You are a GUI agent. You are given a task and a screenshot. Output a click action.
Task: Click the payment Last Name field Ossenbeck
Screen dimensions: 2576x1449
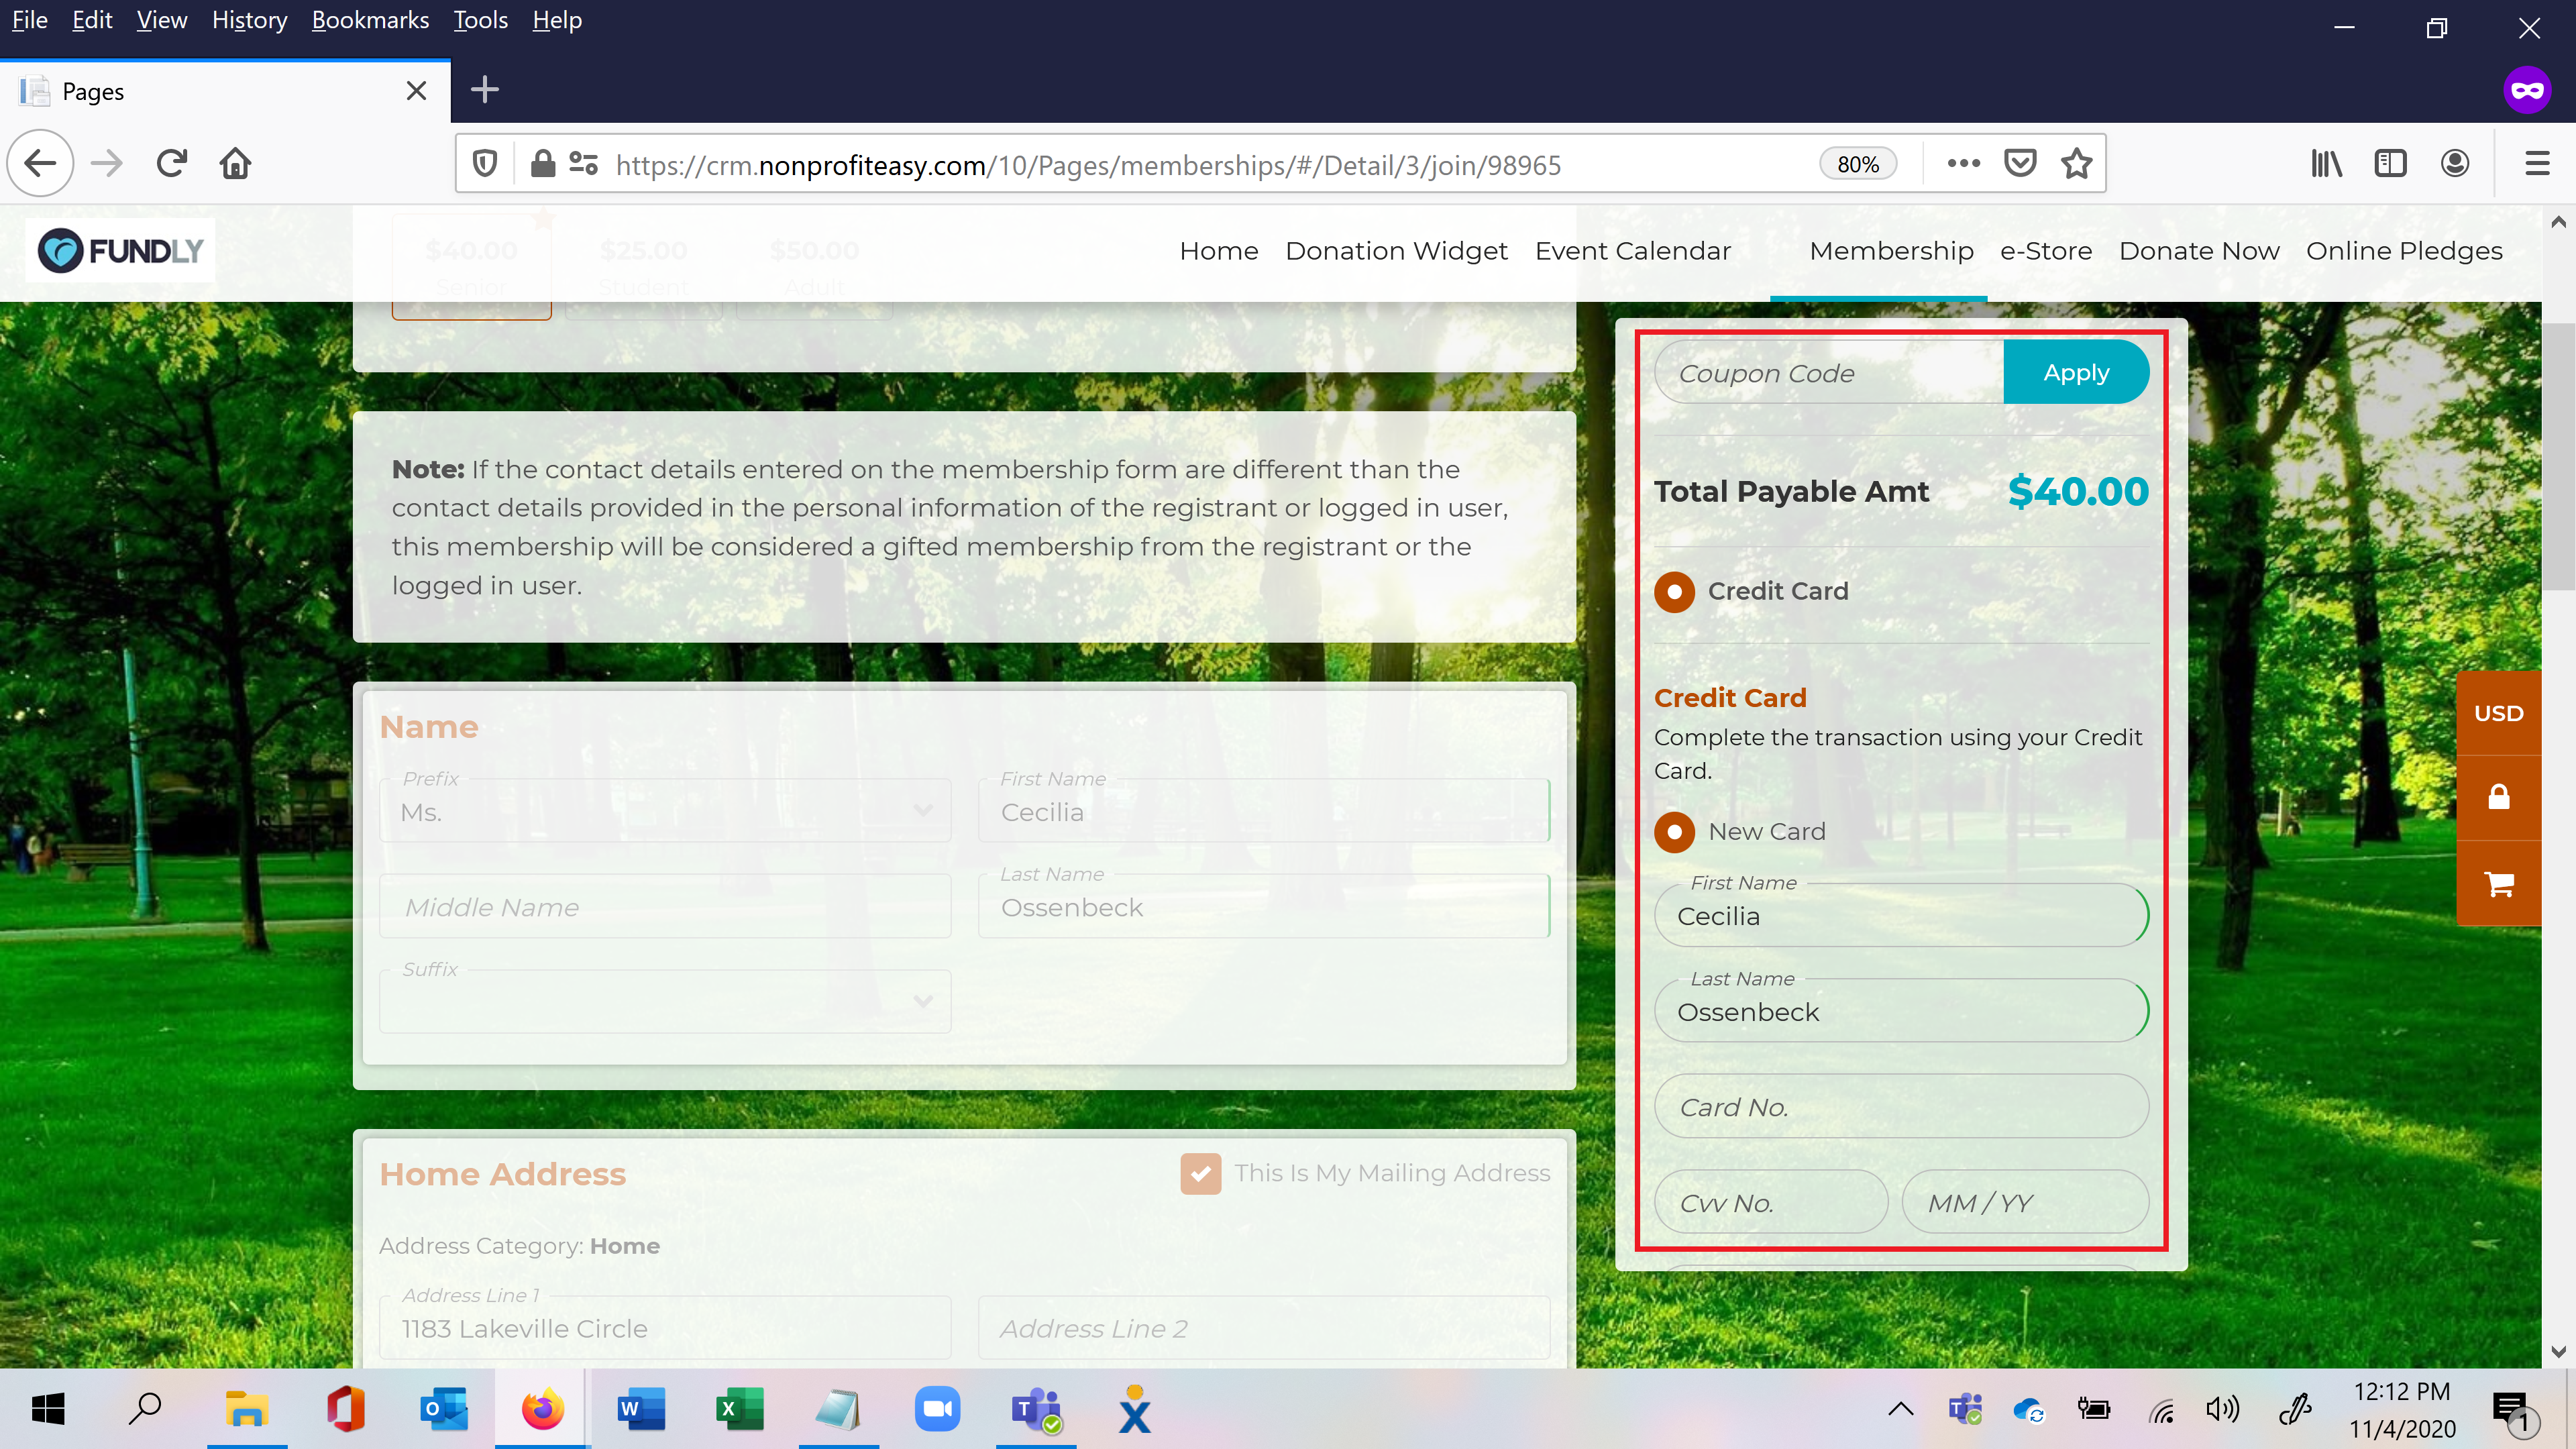[x=1901, y=1011]
